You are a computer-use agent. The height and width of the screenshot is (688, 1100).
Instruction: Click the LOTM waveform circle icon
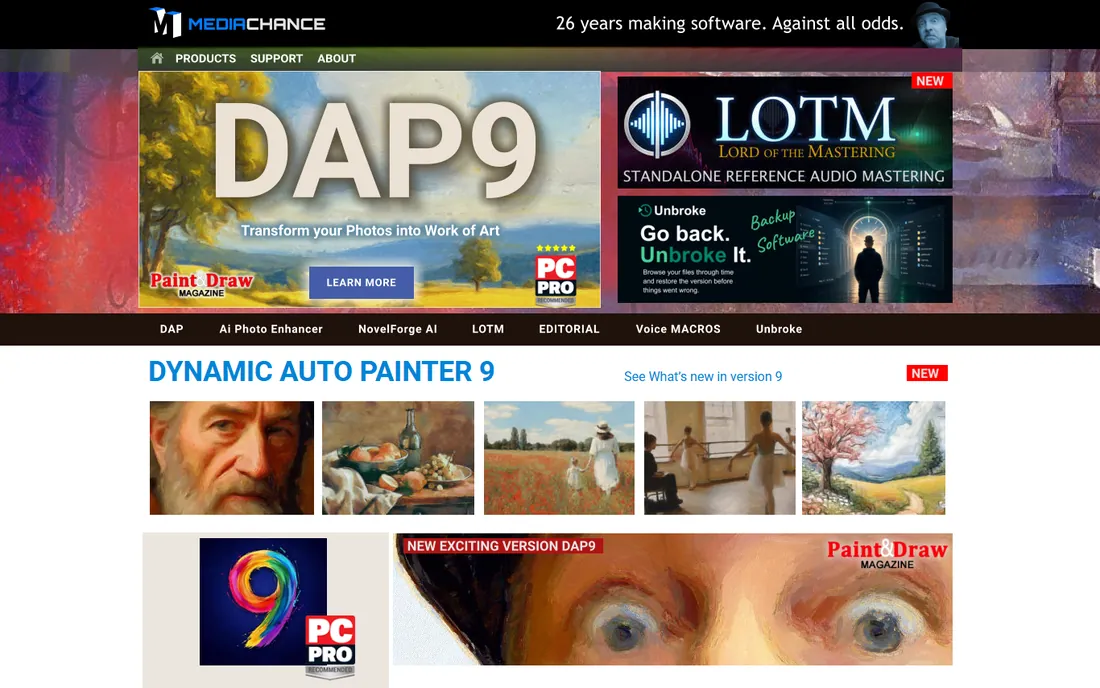657,125
